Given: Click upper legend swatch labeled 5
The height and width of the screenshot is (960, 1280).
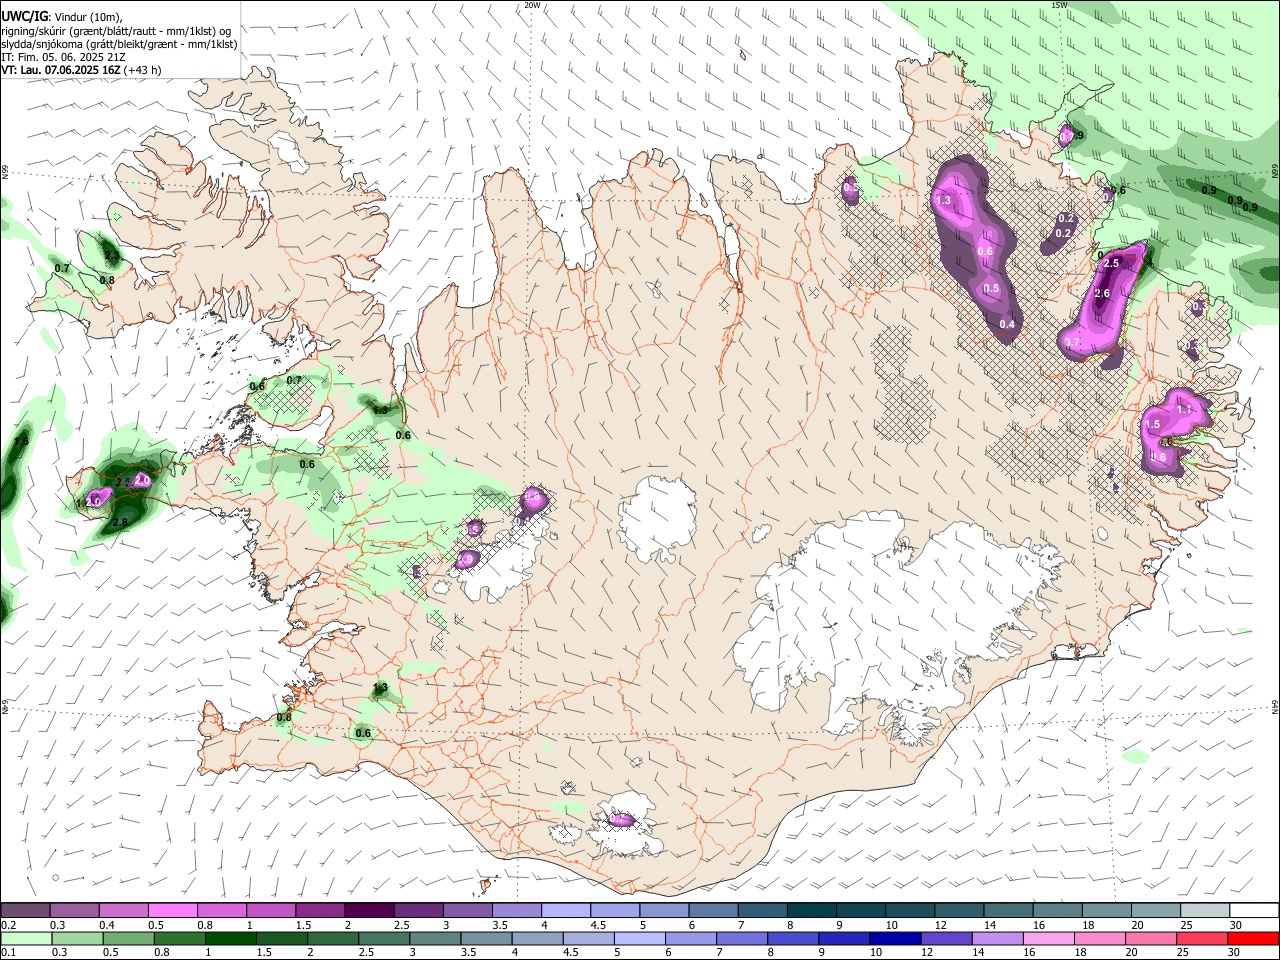Looking at the screenshot, I should [x=664, y=911].
